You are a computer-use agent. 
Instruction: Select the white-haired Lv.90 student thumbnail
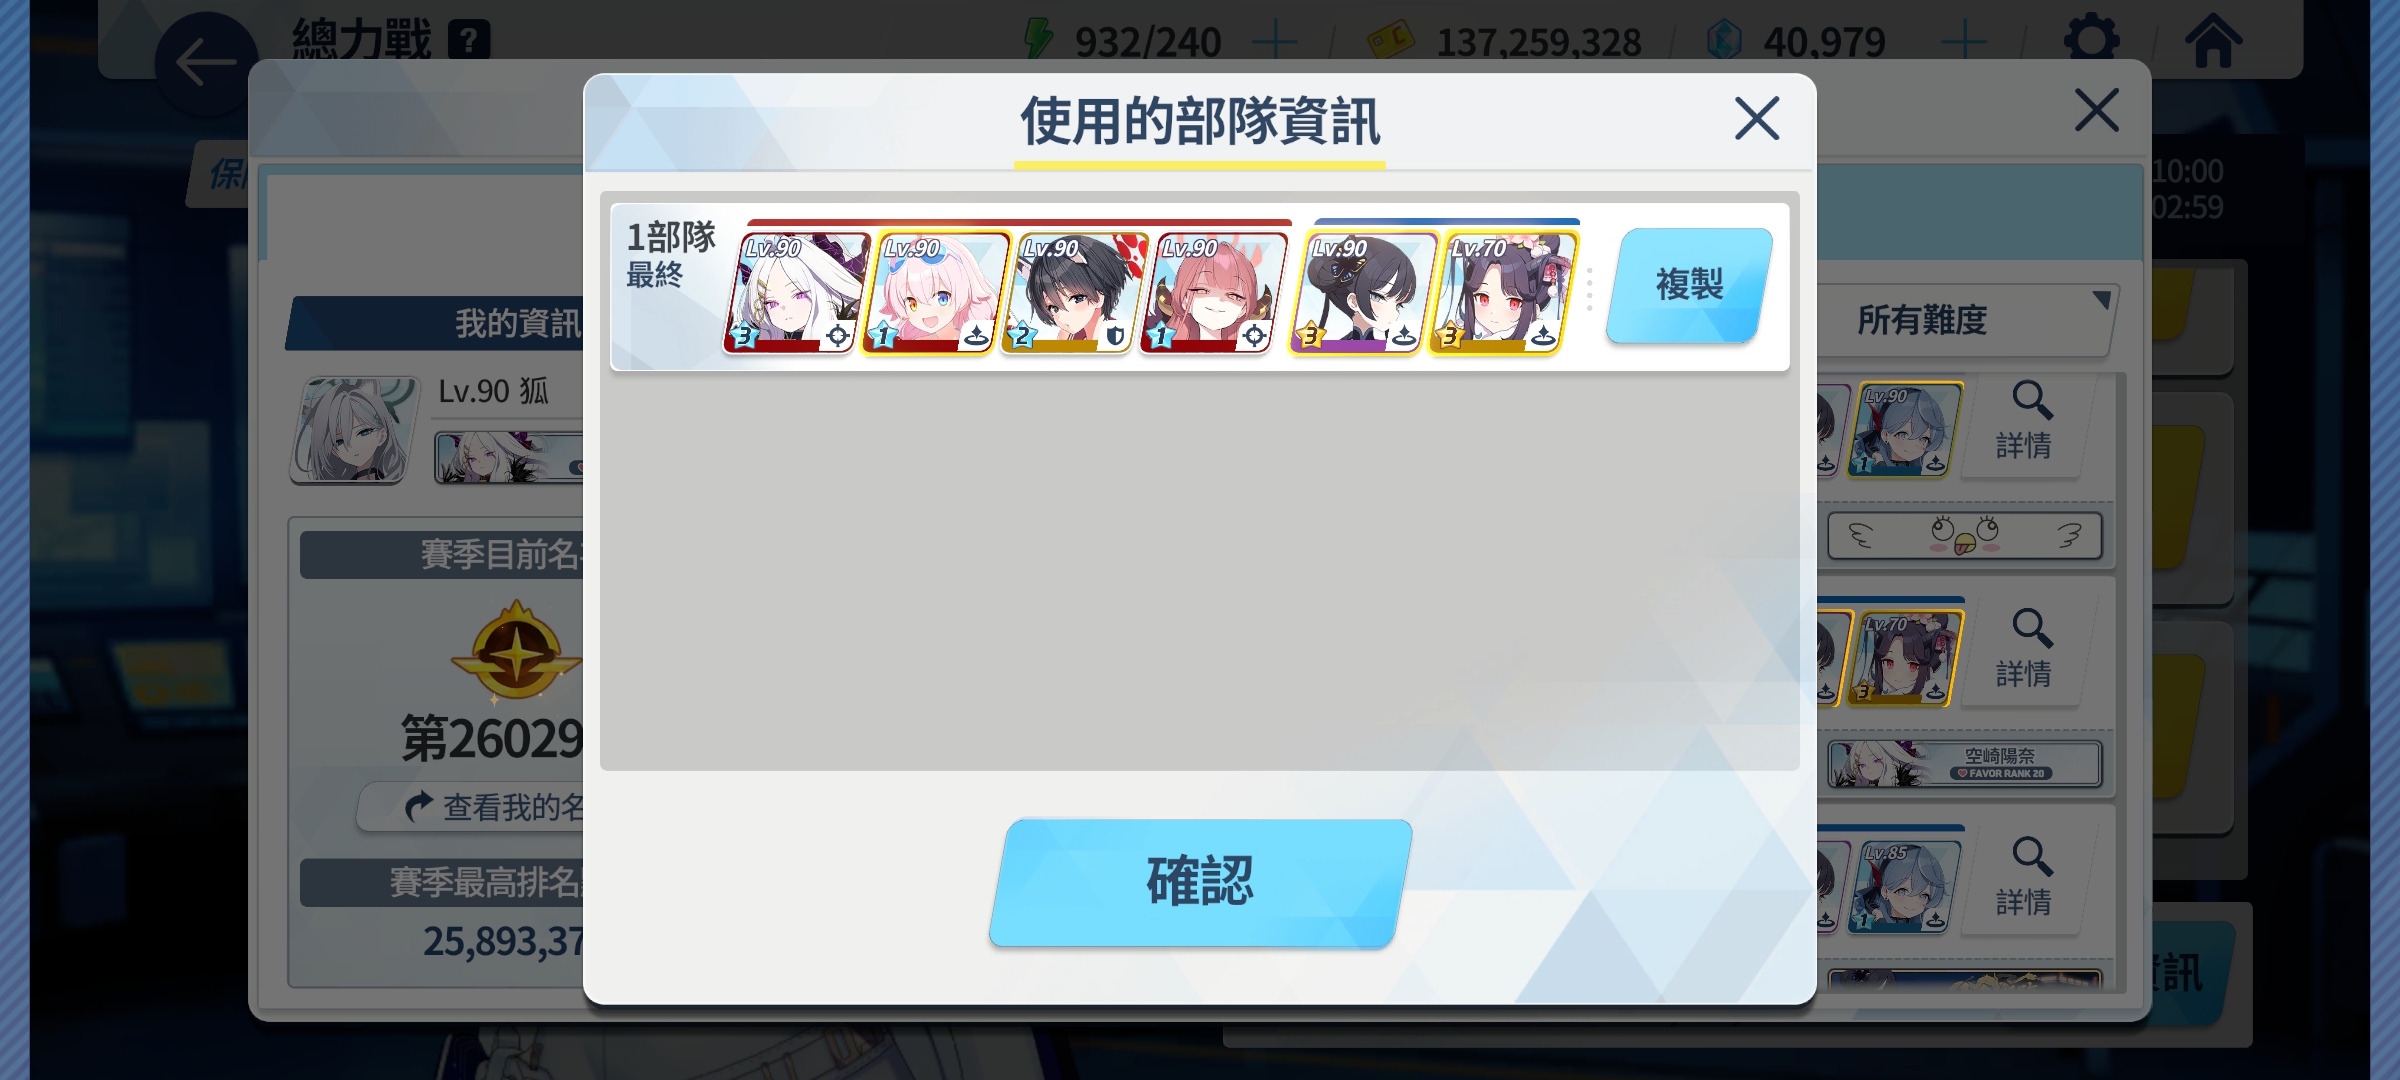coord(797,292)
